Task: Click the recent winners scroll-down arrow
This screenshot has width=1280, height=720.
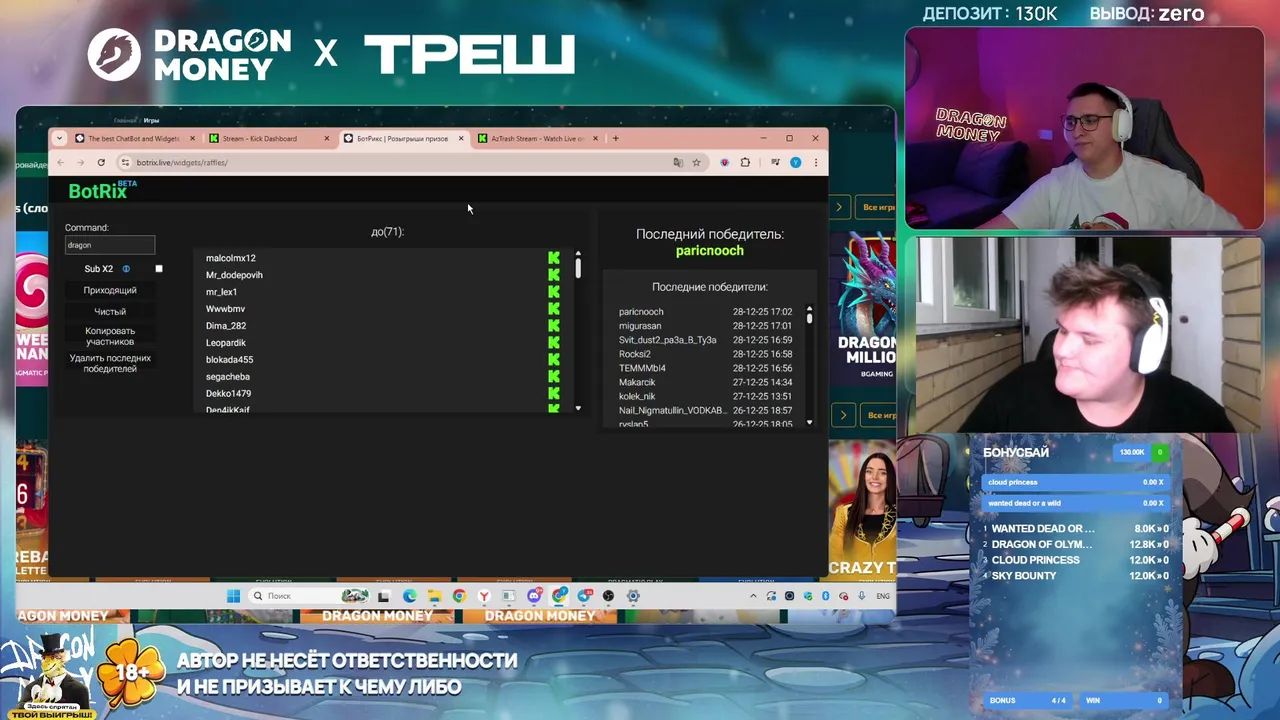Action: [809, 423]
